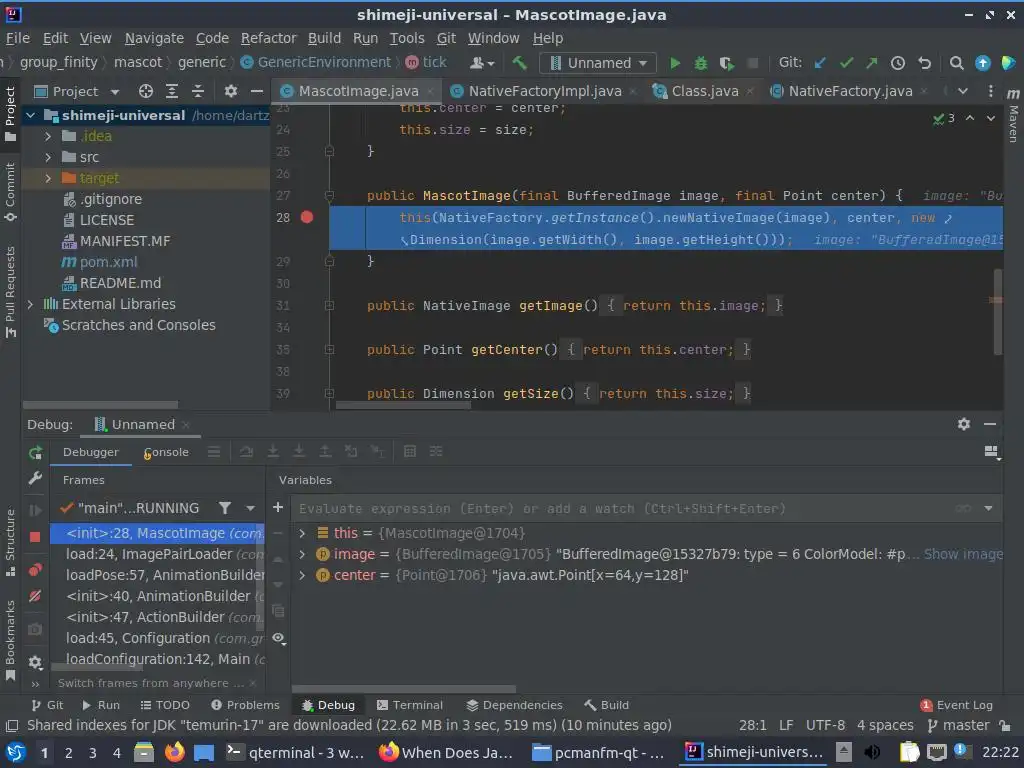The width and height of the screenshot is (1024, 768).
Task: View breakpoints double red circle icon
Action: click(35, 569)
